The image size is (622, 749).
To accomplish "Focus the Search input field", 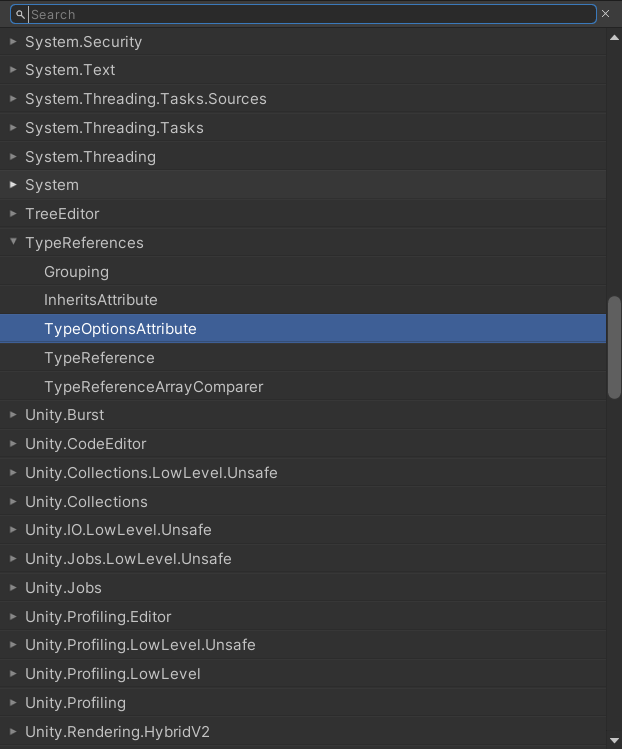I will [x=303, y=14].
